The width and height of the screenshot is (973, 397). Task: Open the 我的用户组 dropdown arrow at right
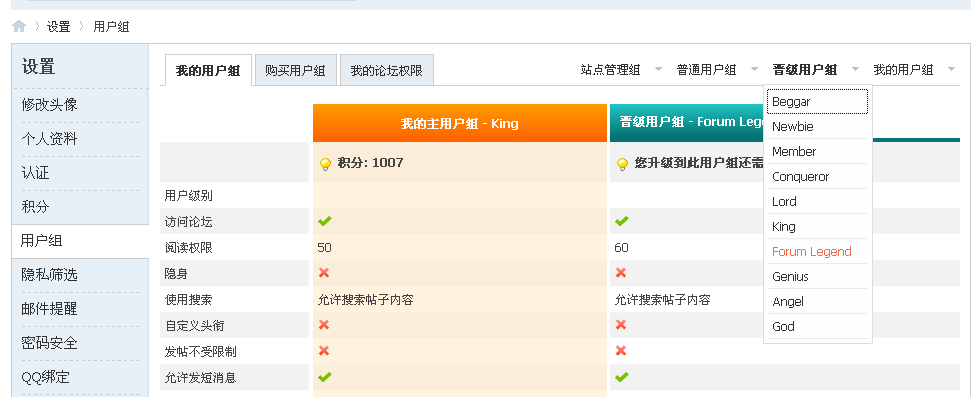tap(952, 69)
